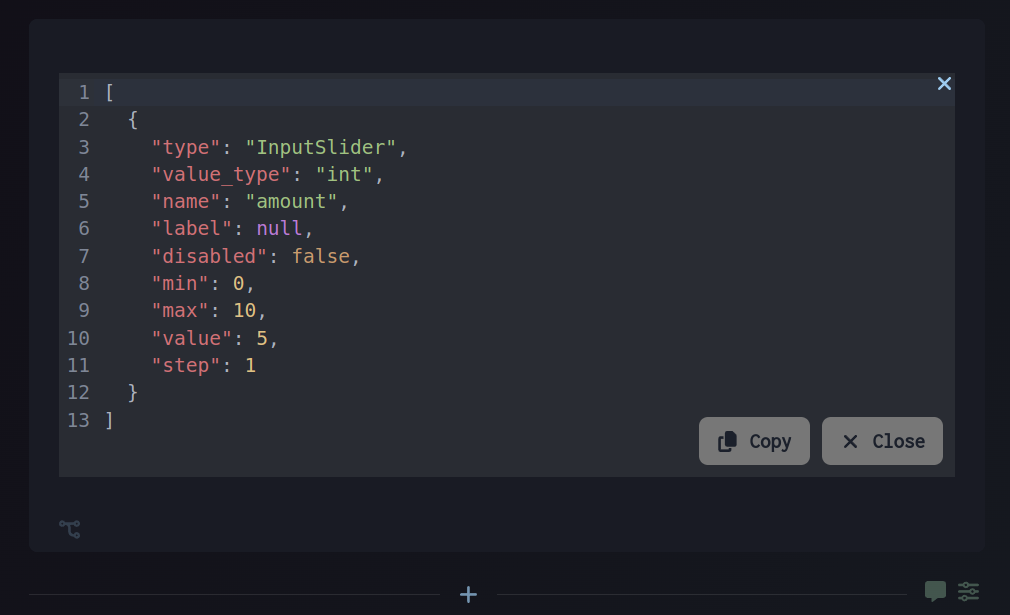Image resolution: width=1010 pixels, height=615 pixels.
Task: Dismiss the JSON viewer with the top X icon
Action: (x=944, y=84)
